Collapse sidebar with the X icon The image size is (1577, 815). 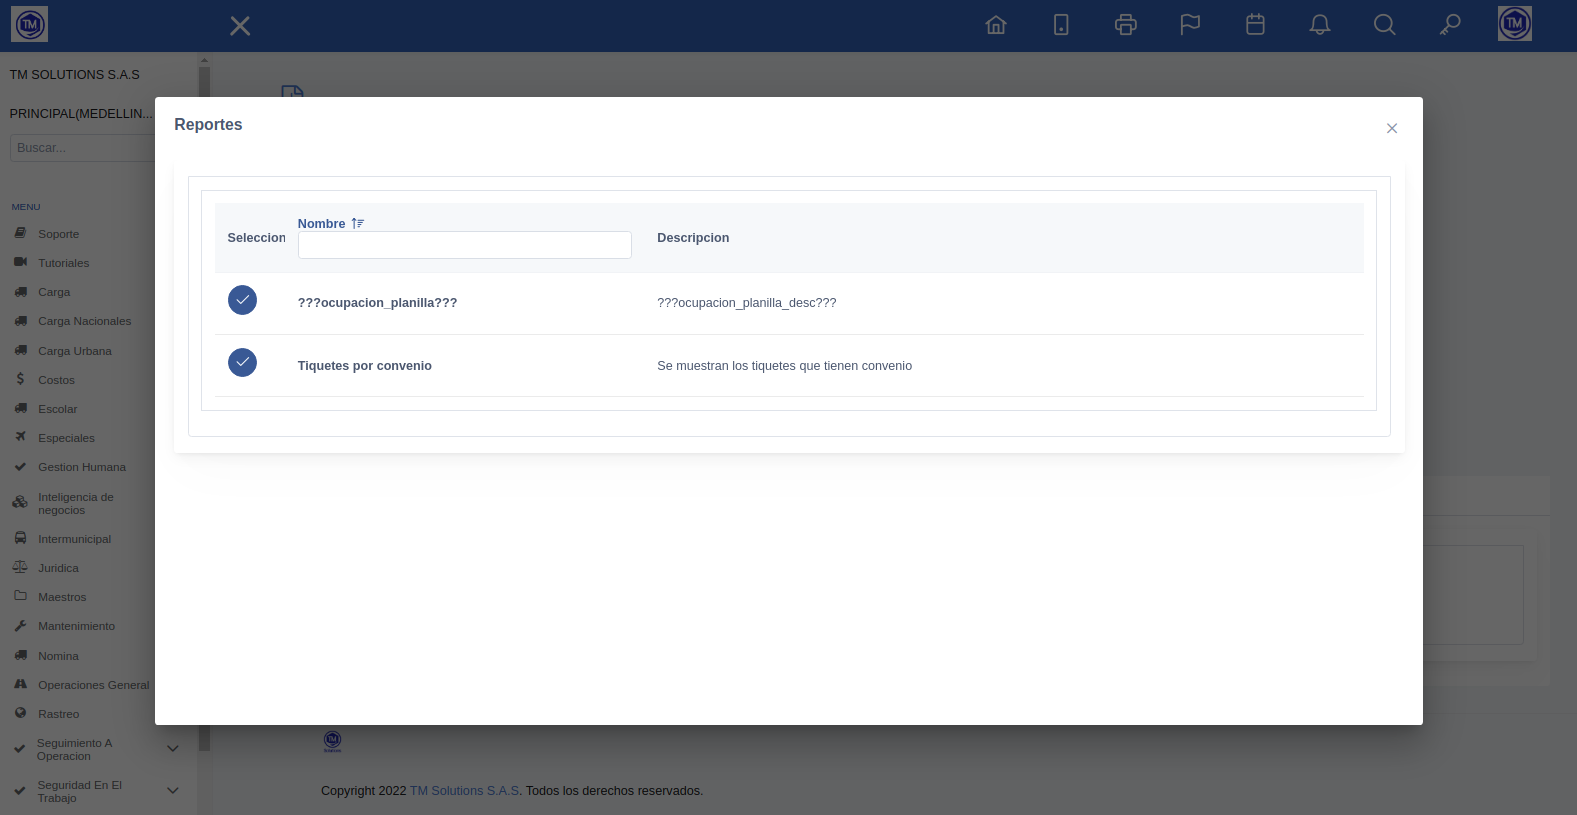[240, 26]
